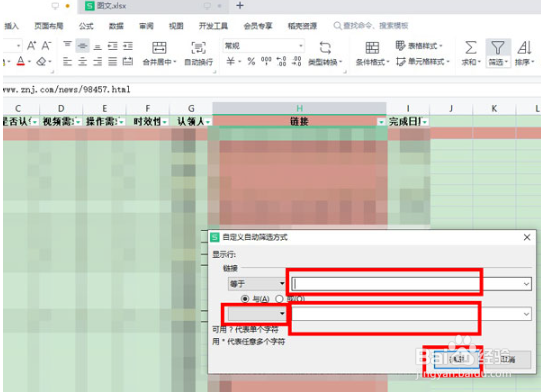Cancel the custom filter dialog
Screen dimensions: 541x392
point(508,360)
